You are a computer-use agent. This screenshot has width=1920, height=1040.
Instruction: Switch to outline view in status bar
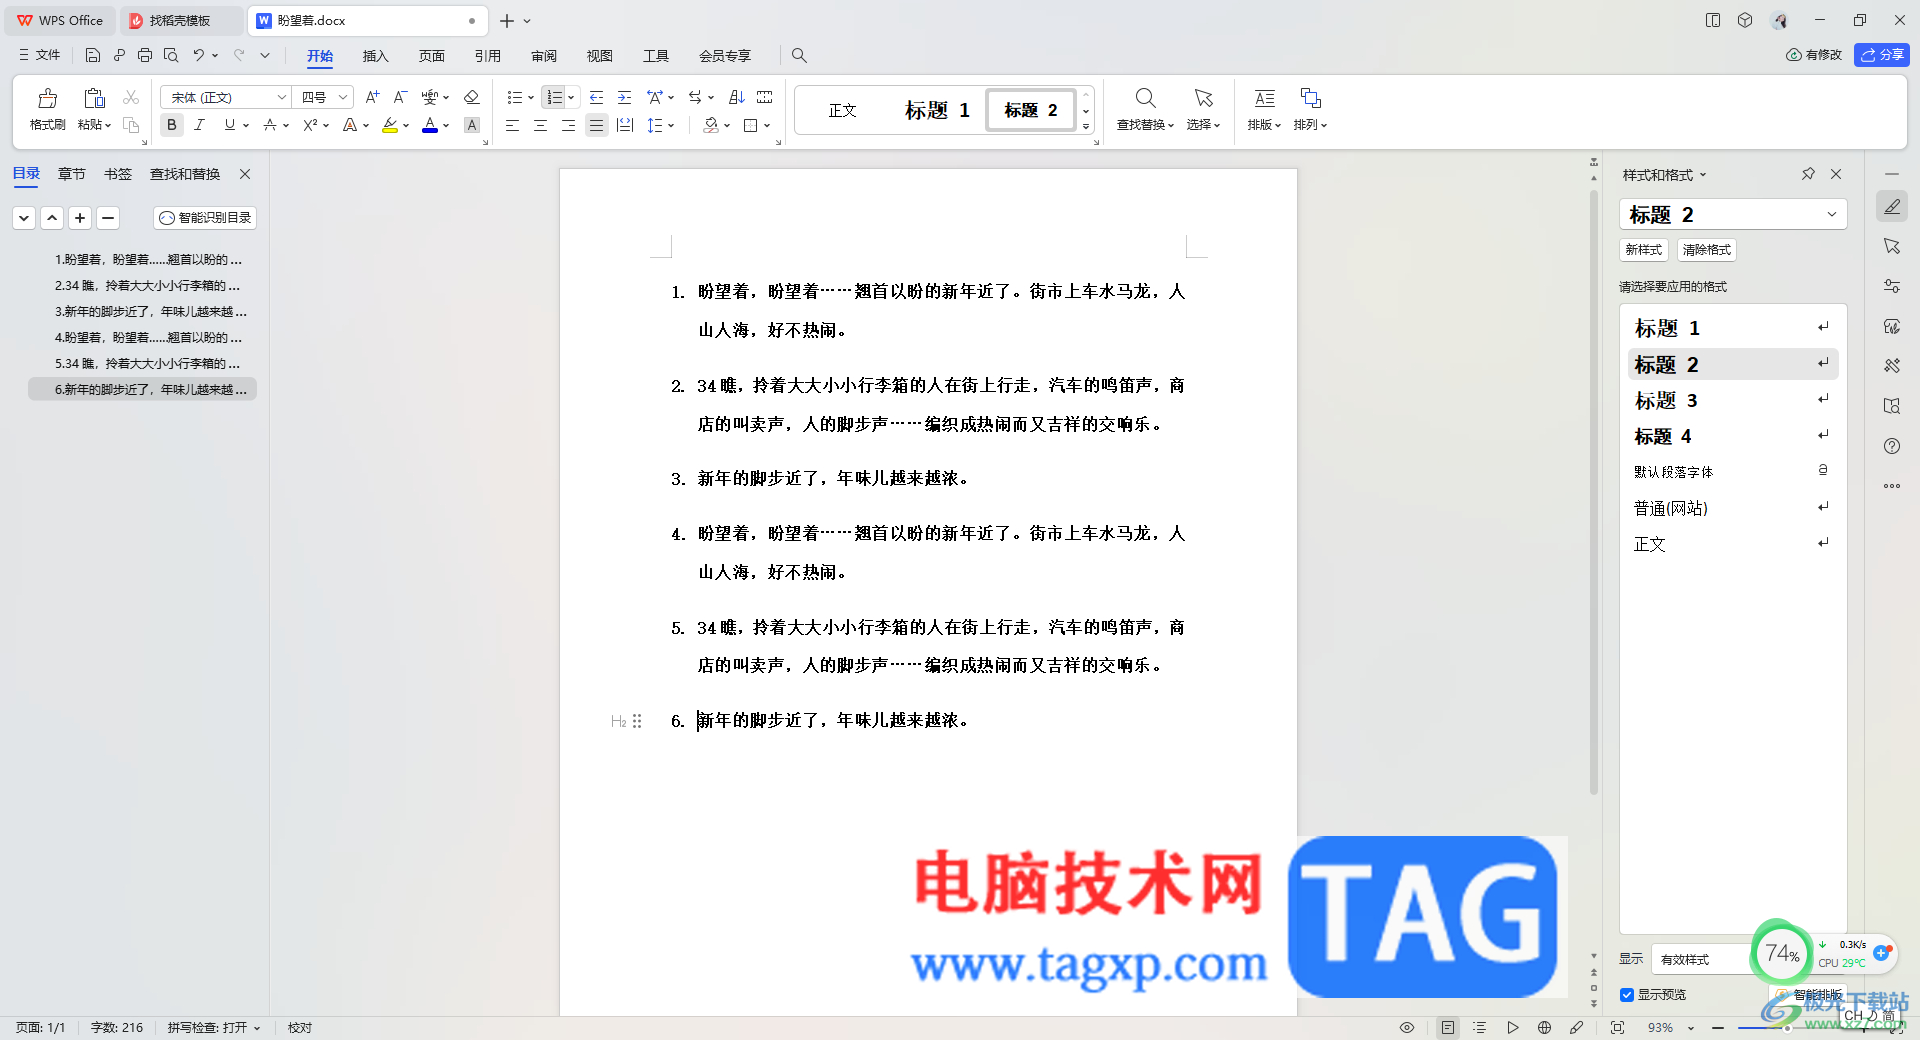pos(1480,1027)
